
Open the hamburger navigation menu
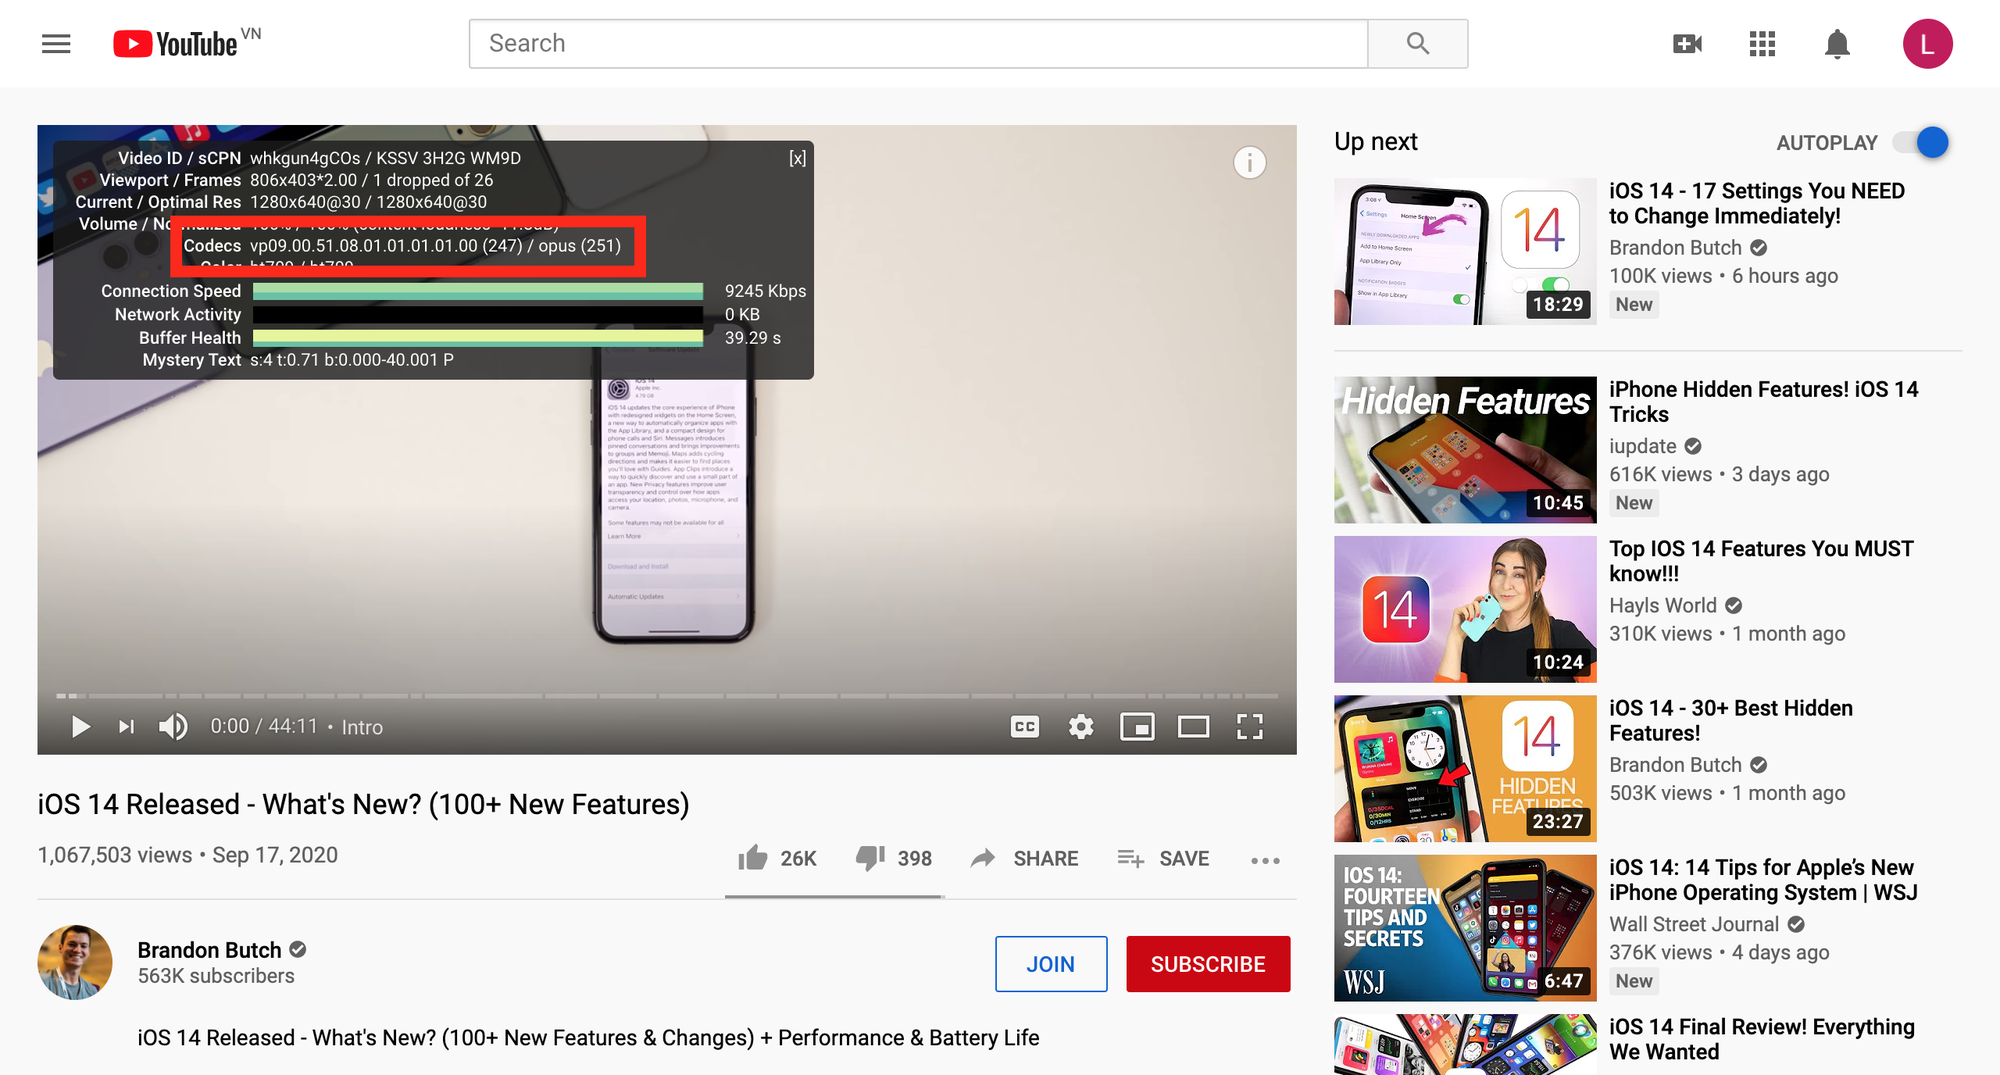point(56,43)
